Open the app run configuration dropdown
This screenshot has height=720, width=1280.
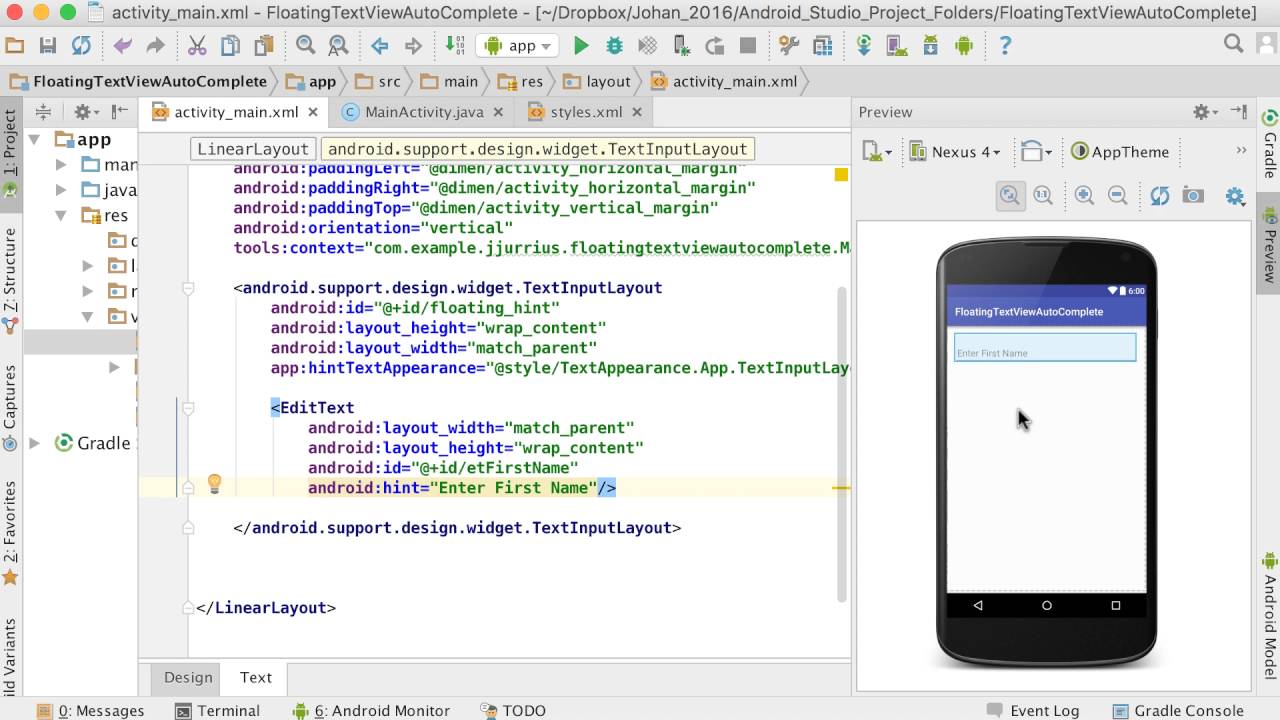click(519, 46)
